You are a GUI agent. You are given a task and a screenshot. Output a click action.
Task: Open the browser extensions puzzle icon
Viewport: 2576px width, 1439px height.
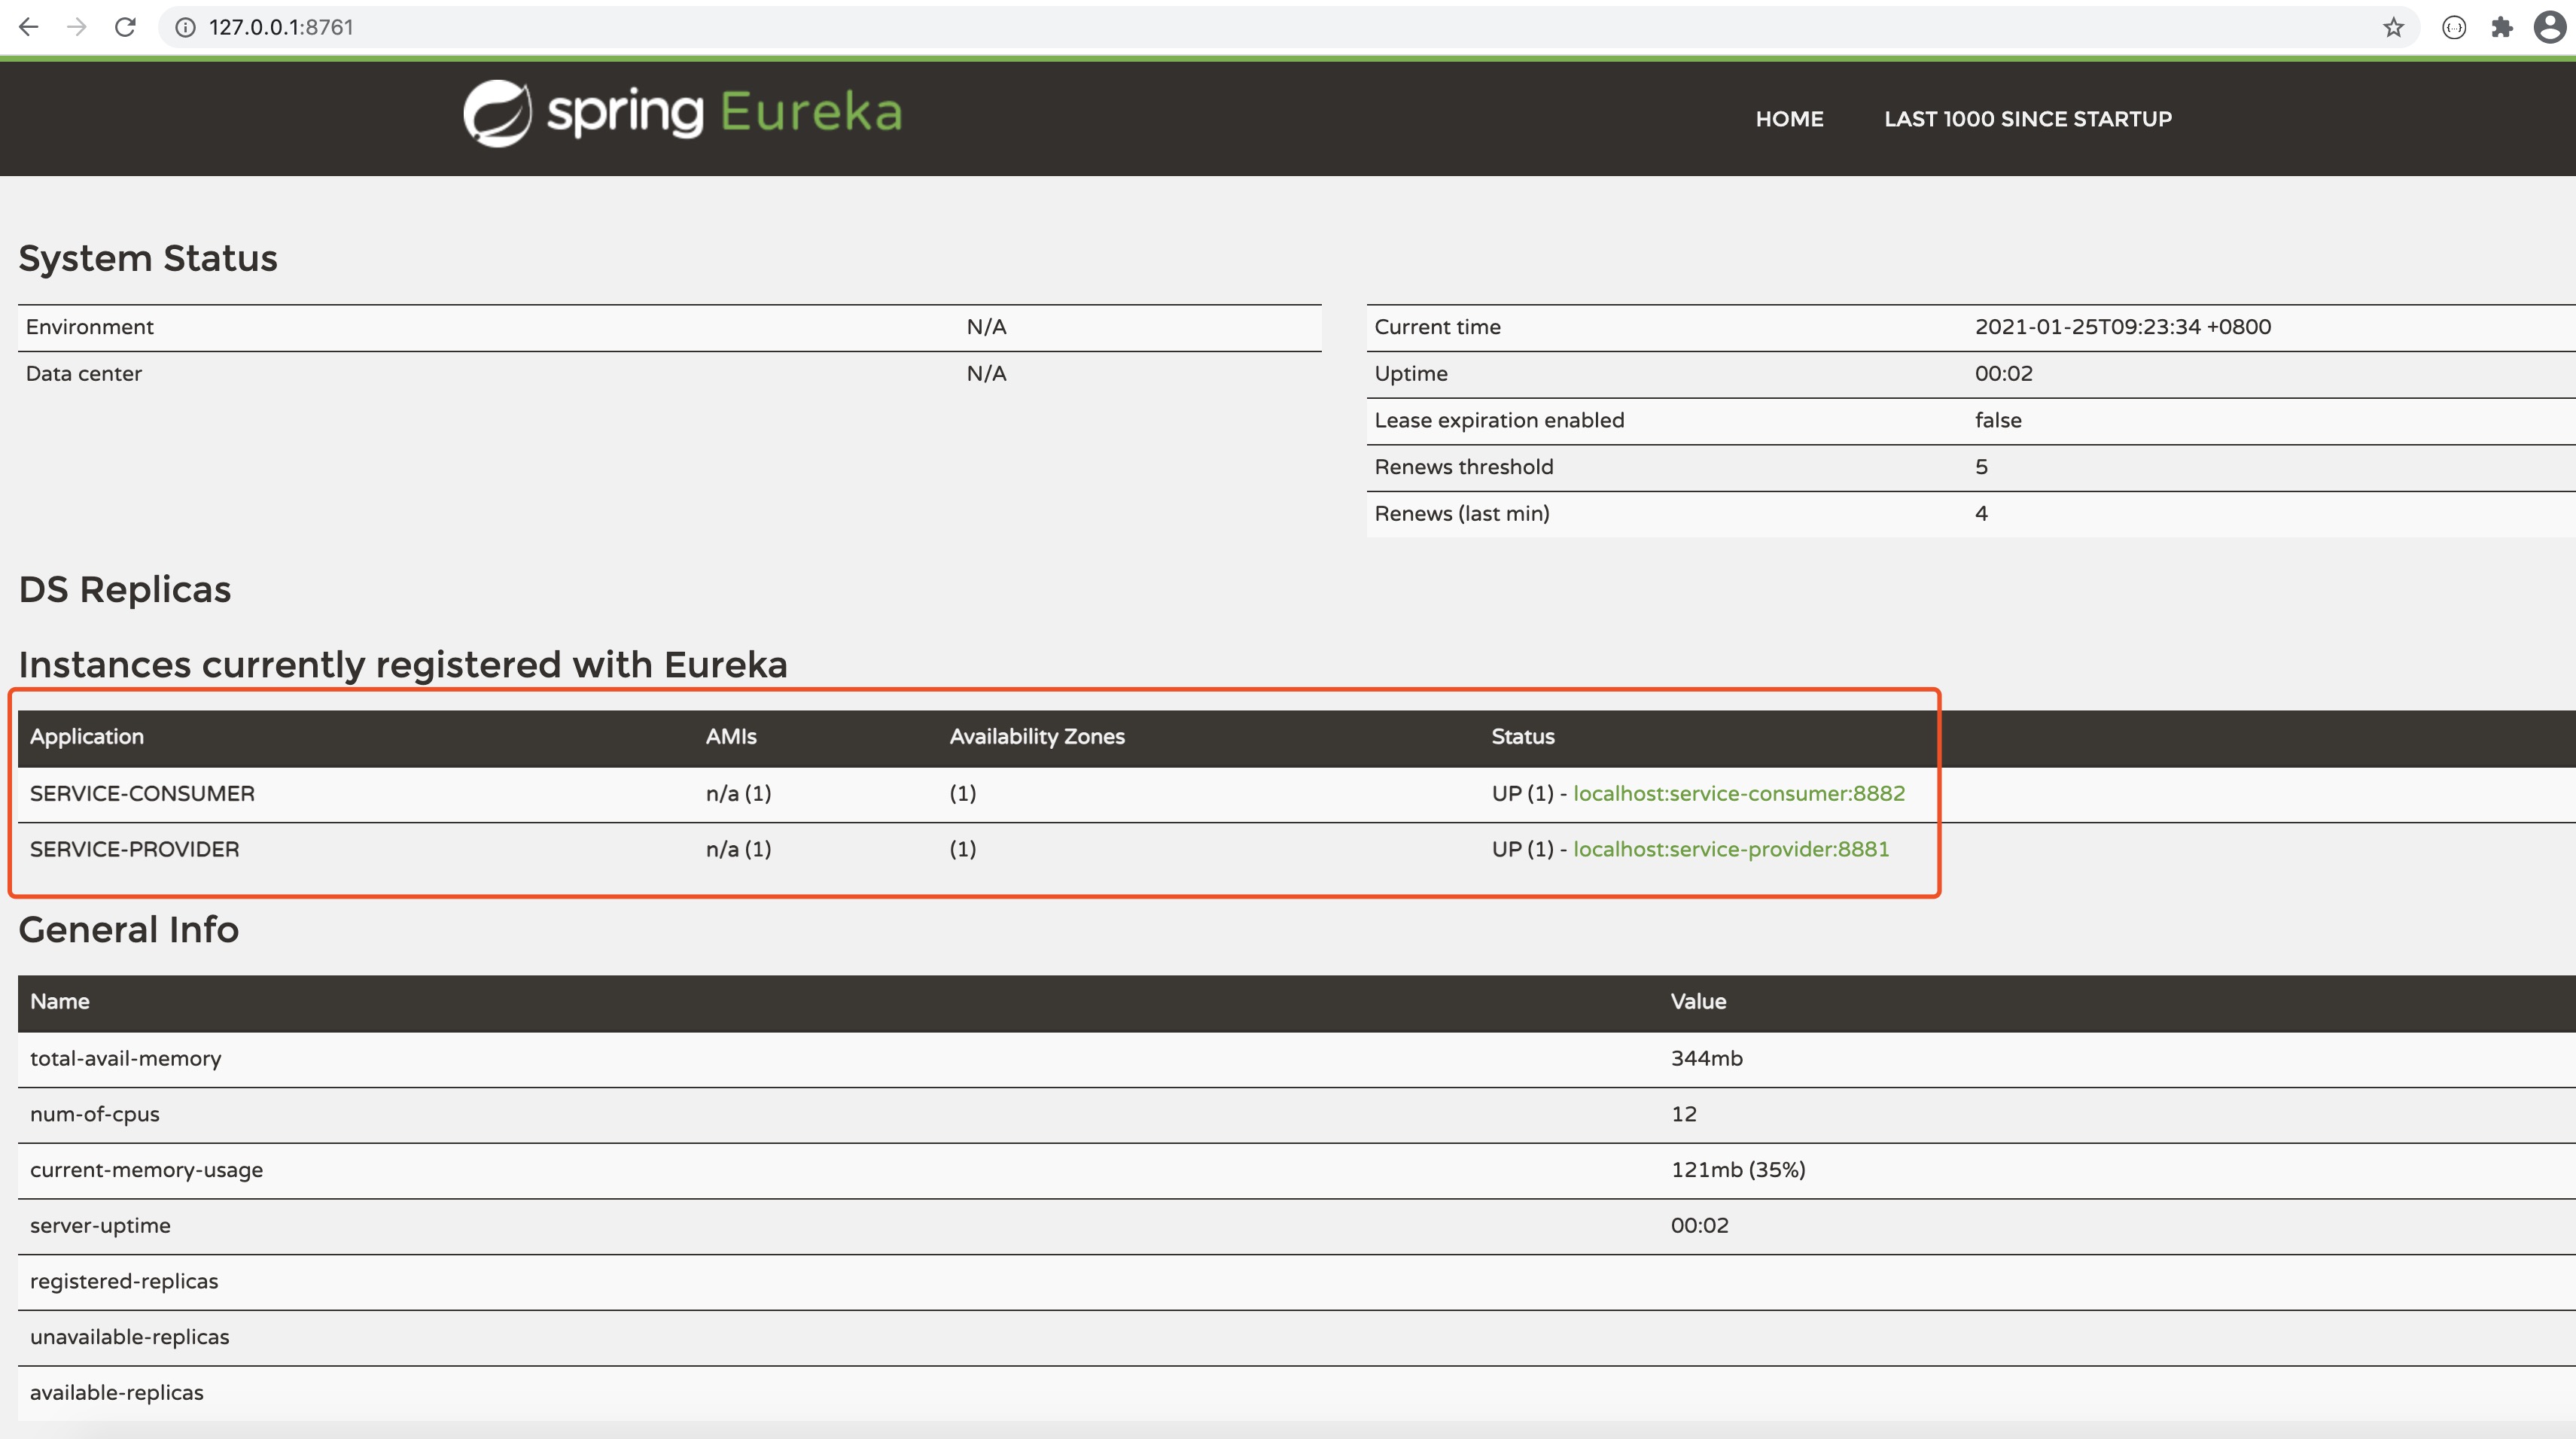(2502, 27)
